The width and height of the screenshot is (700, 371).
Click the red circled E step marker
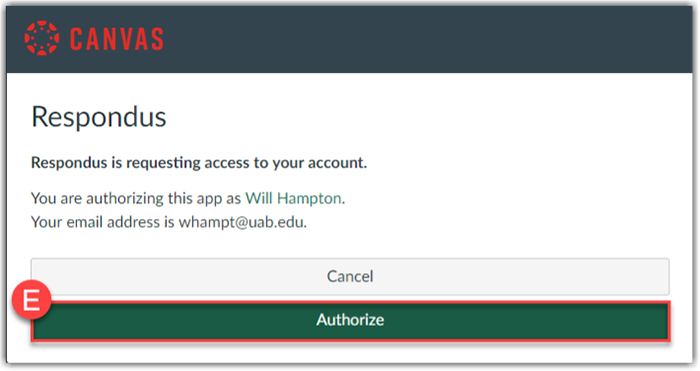(x=31, y=300)
